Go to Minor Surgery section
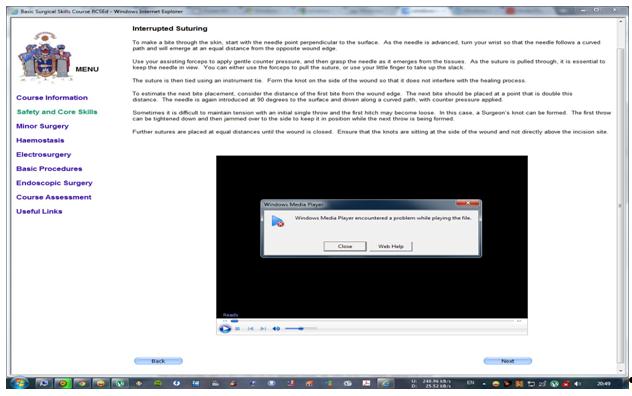 point(42,126)
